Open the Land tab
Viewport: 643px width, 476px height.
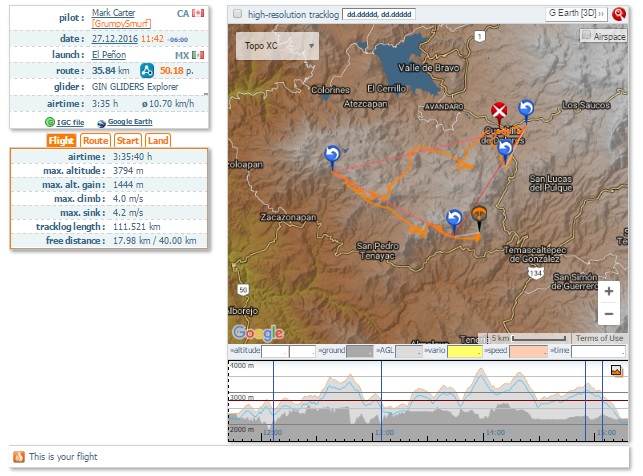pyautogui.click(x=158, y=141)
